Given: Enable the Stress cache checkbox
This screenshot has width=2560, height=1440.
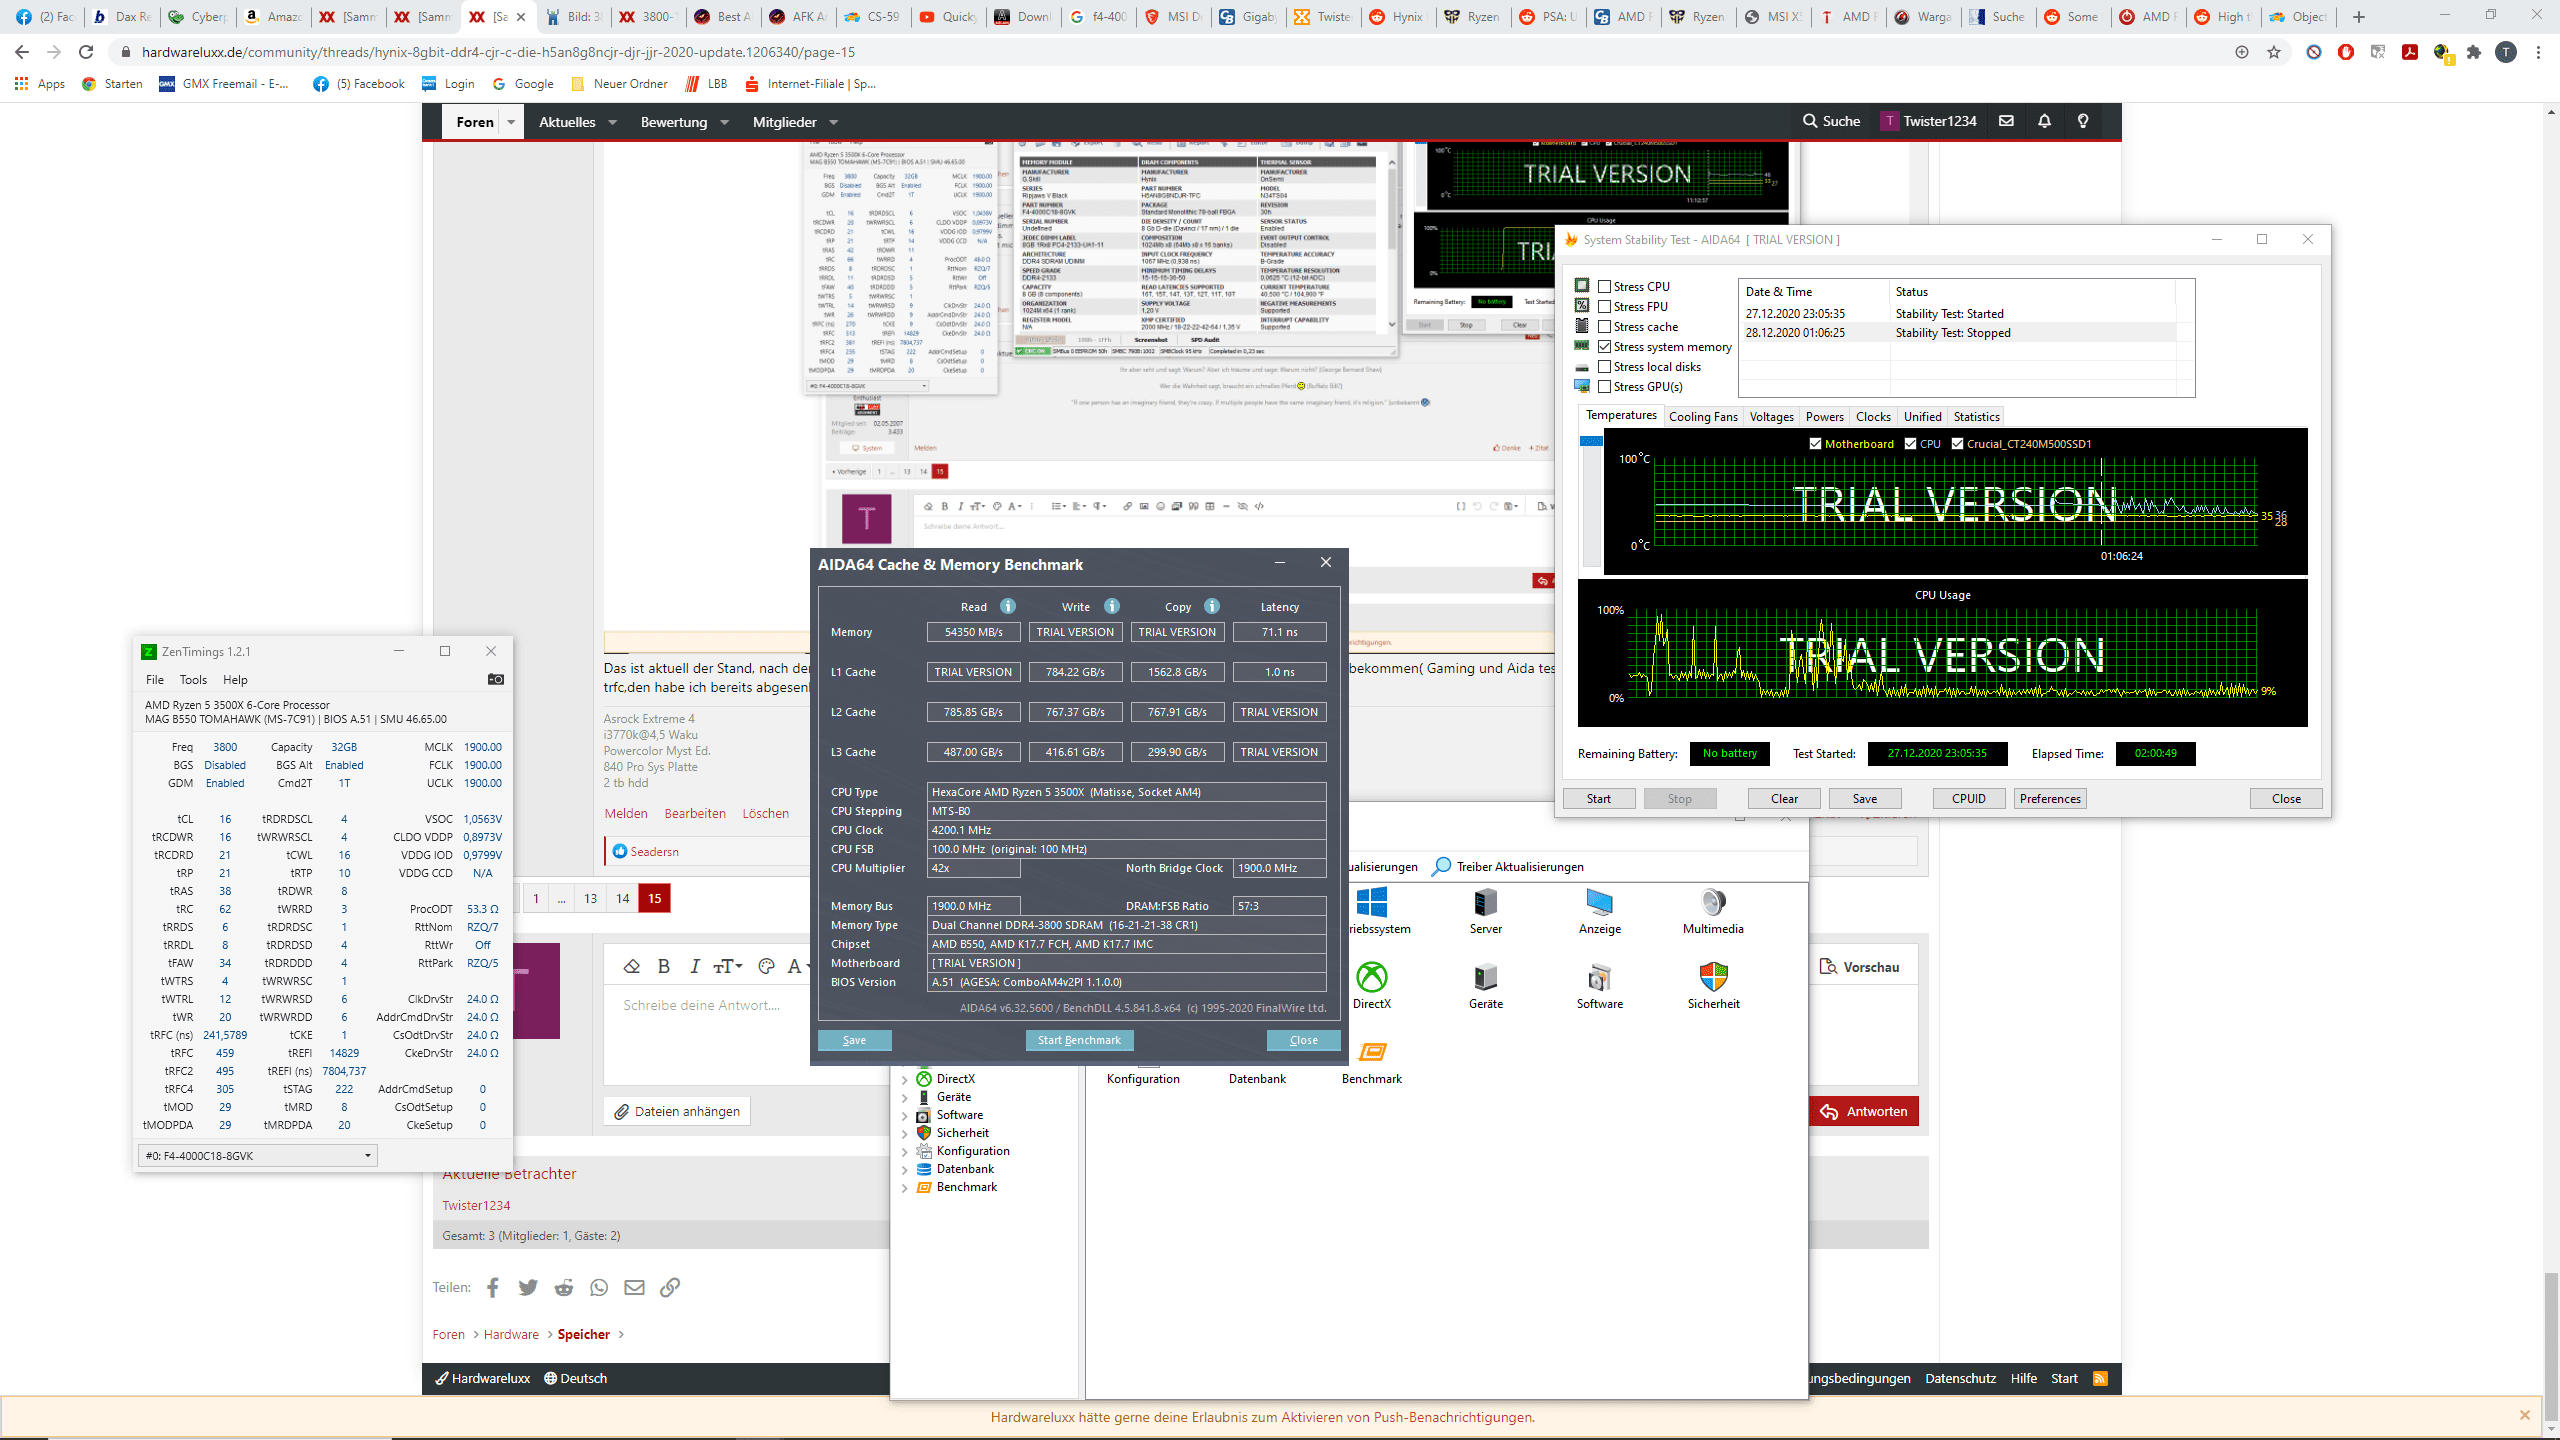Looking at the screenshot, I should [1604, 327].
